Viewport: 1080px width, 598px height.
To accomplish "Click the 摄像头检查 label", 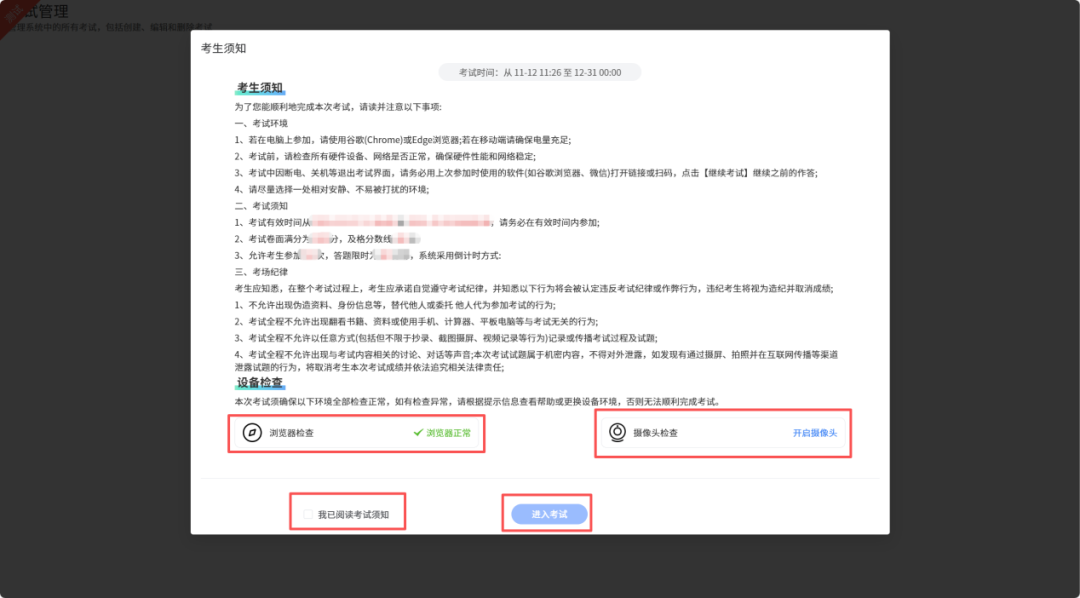I will pos(655,433).
